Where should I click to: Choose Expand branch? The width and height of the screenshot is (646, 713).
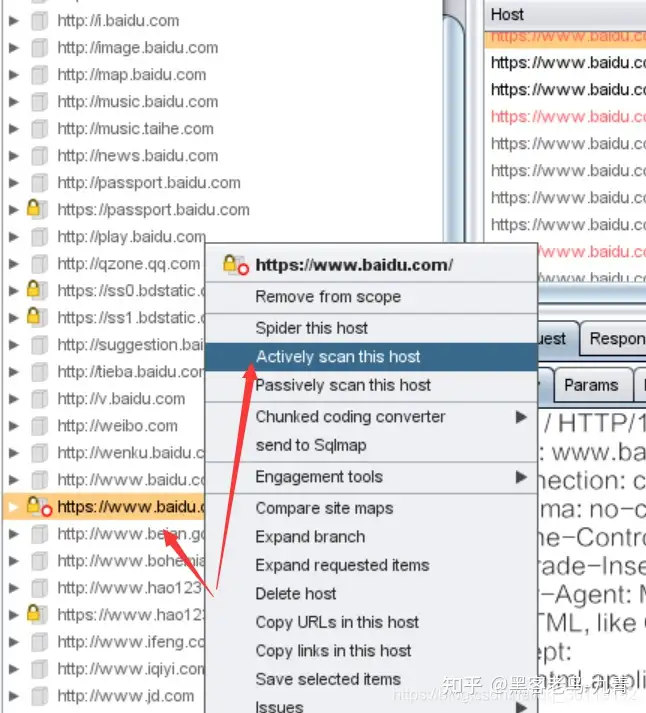point(371,537)
